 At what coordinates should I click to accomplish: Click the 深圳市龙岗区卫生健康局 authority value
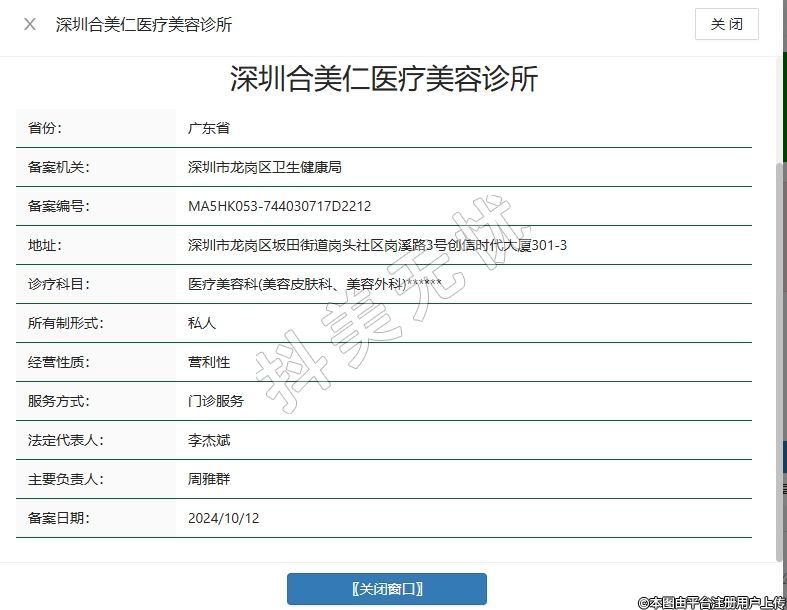tap(265, 168)
